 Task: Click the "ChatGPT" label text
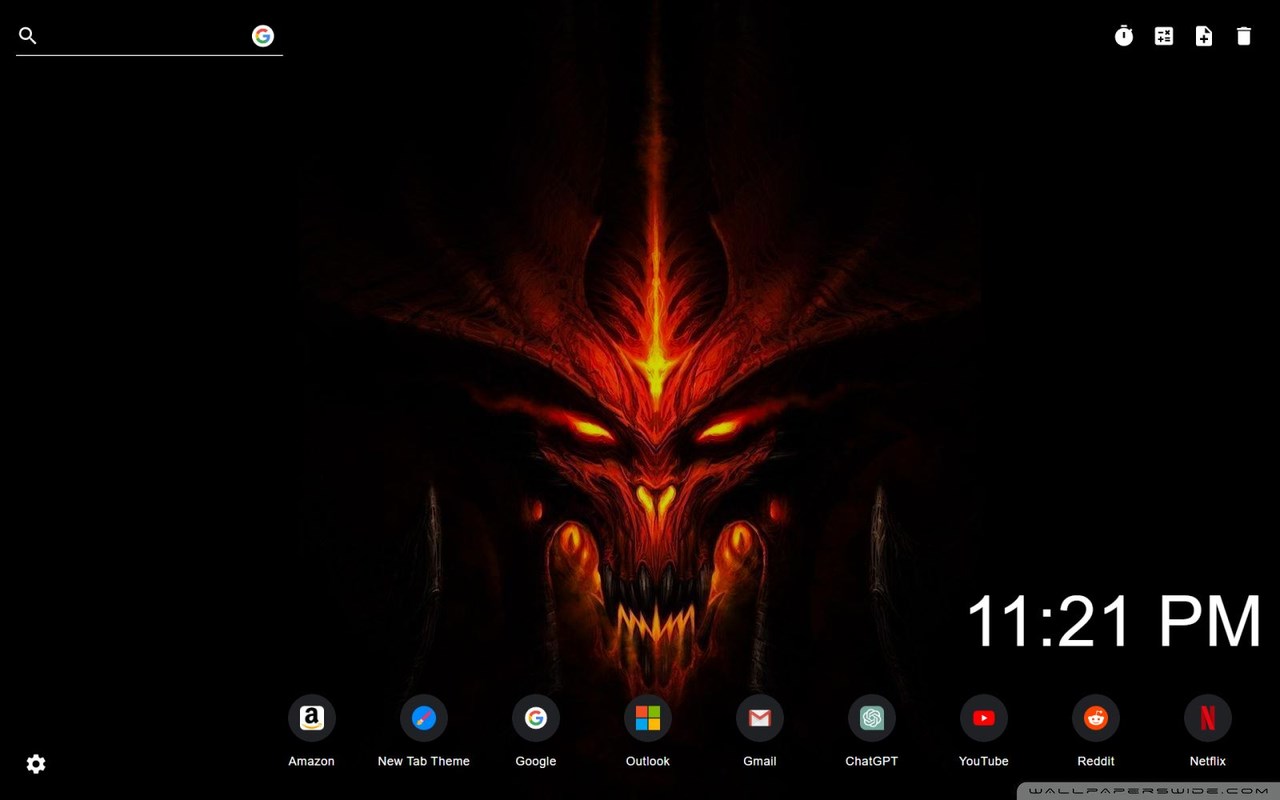[x=872, y=761]
